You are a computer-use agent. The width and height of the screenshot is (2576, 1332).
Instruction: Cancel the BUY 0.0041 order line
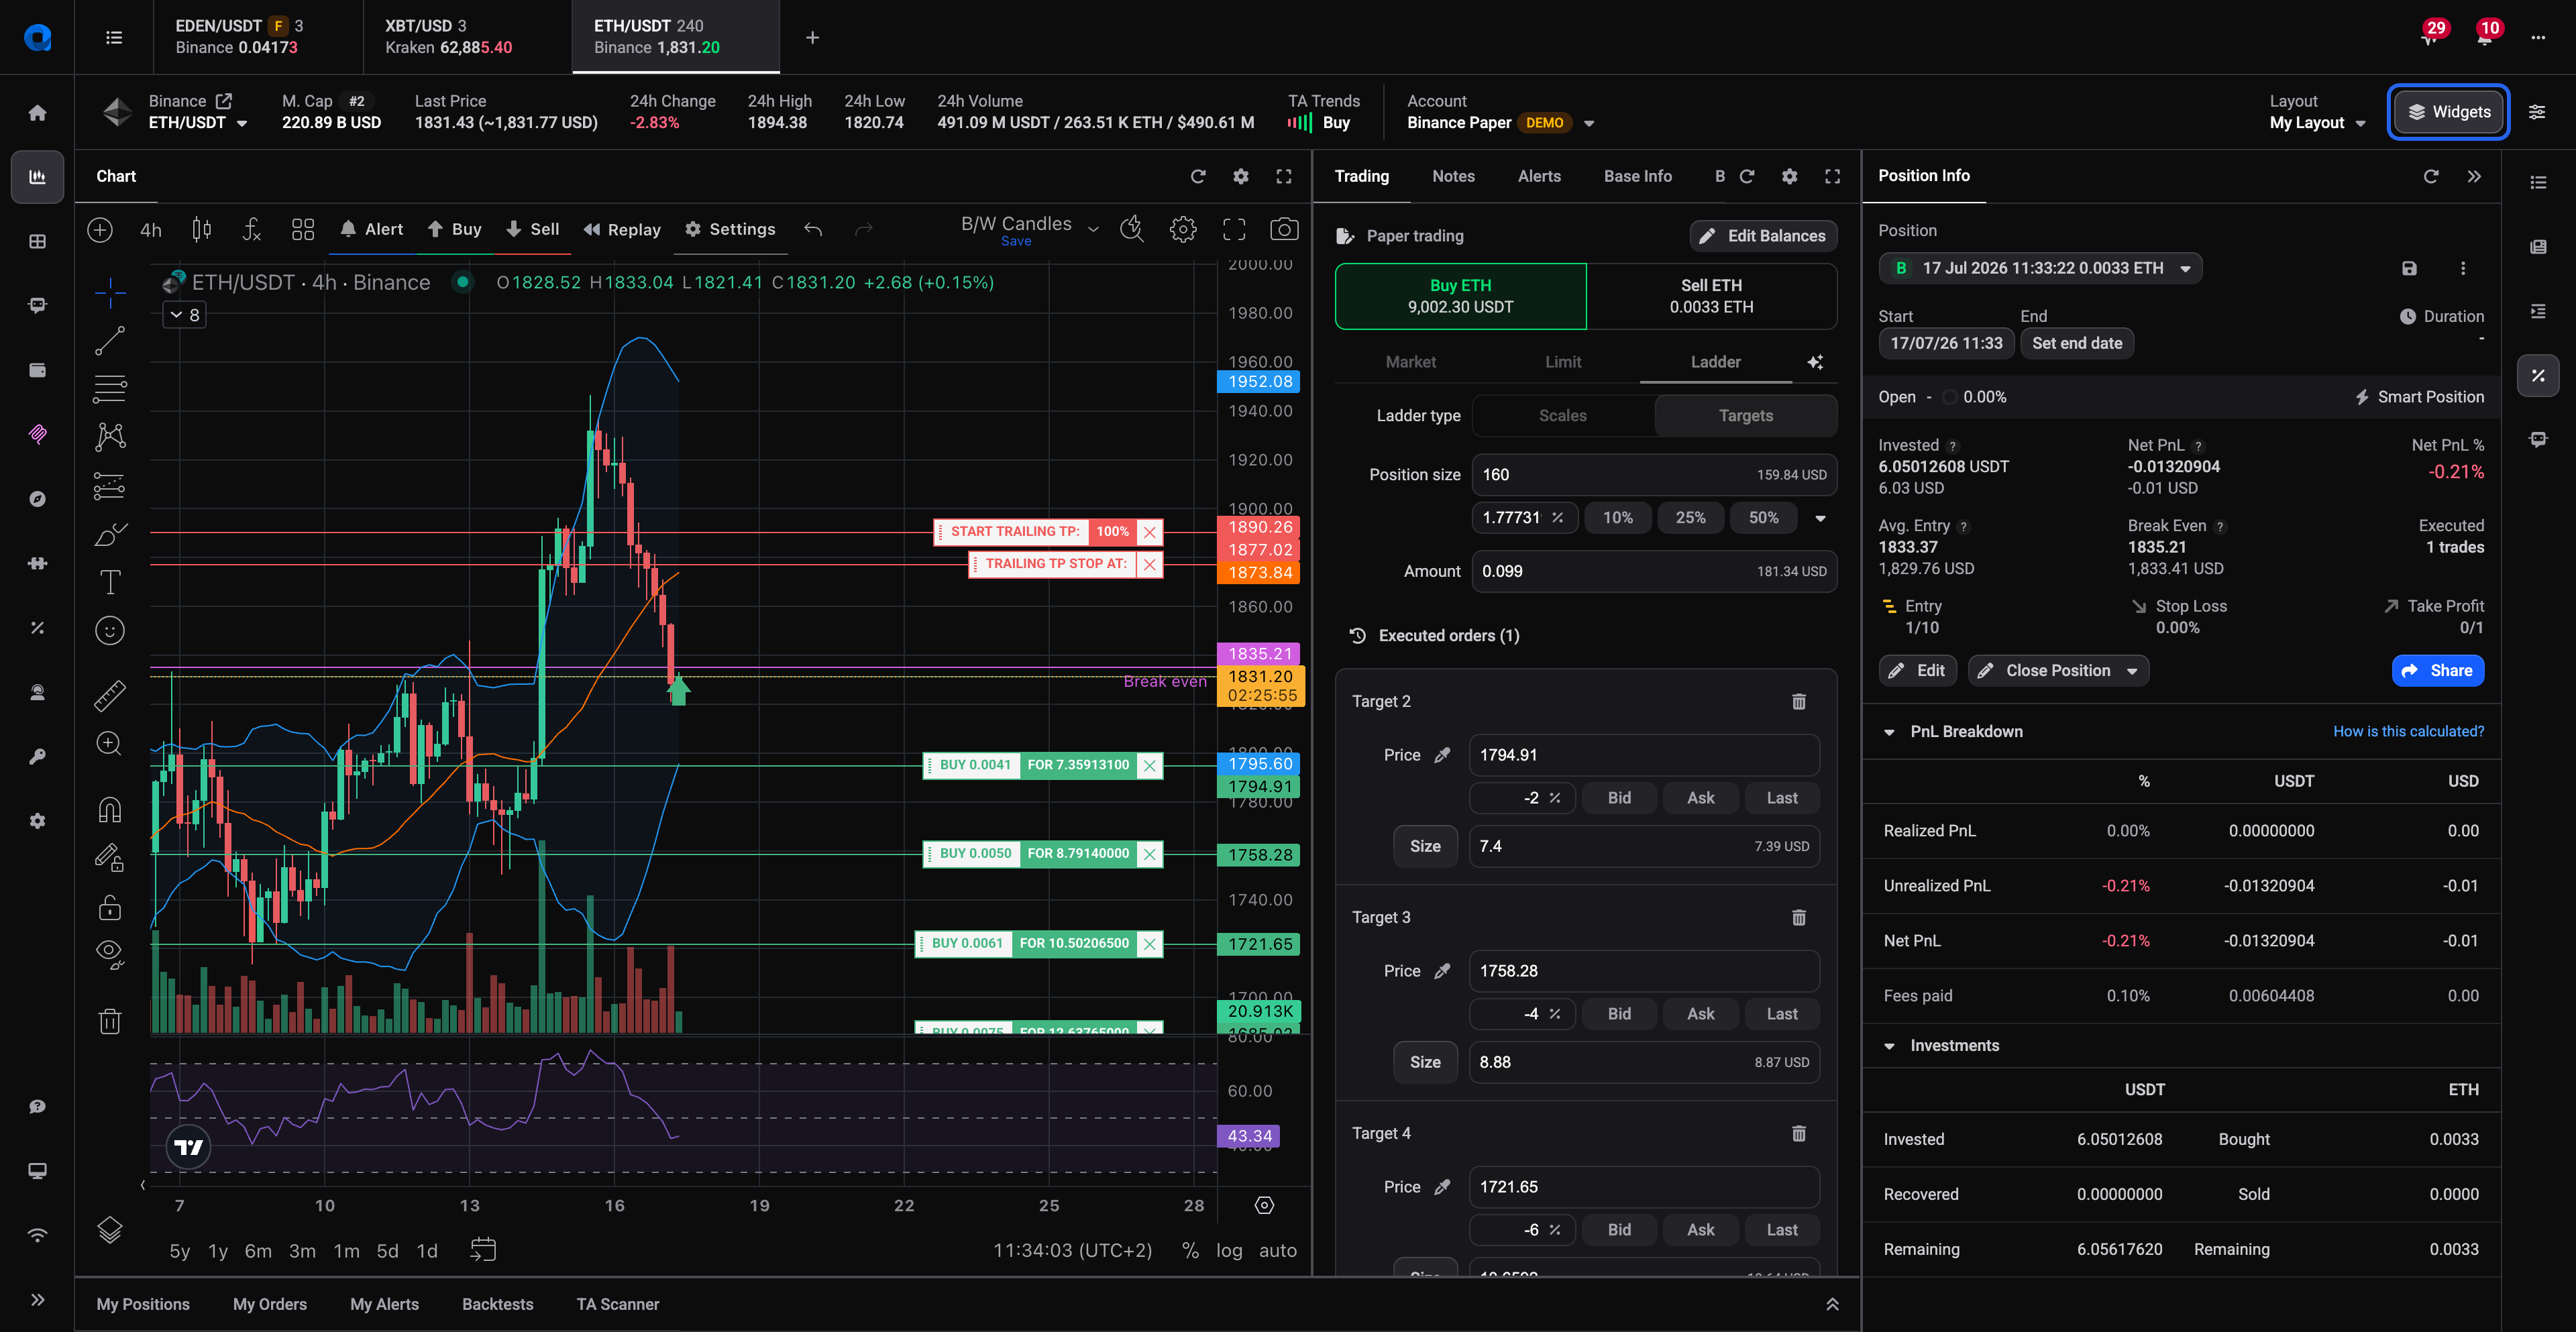pos(1150,766)
